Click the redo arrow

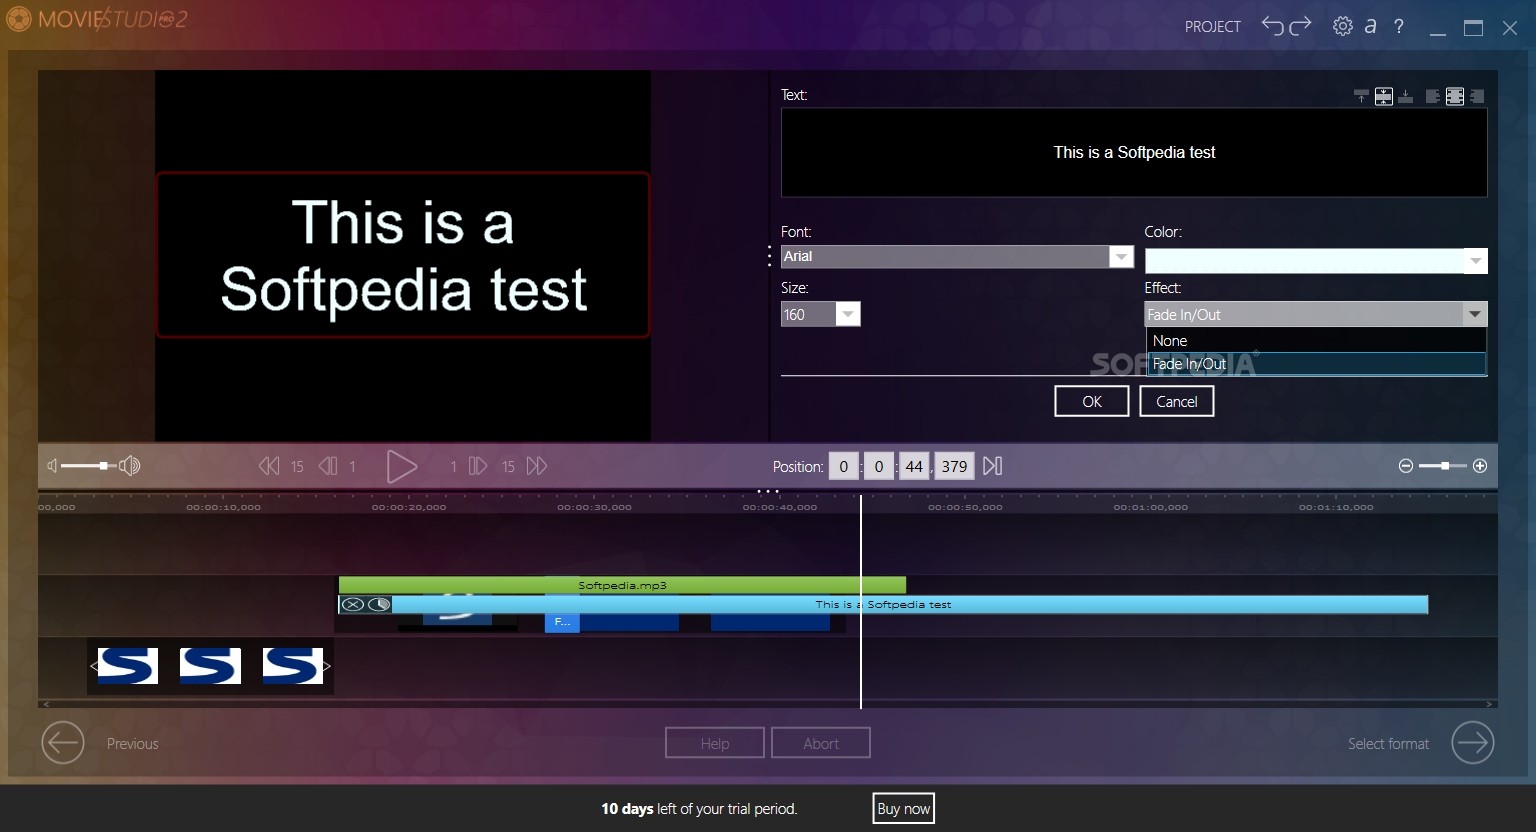pyautogui.click(x=1300, y=26)
